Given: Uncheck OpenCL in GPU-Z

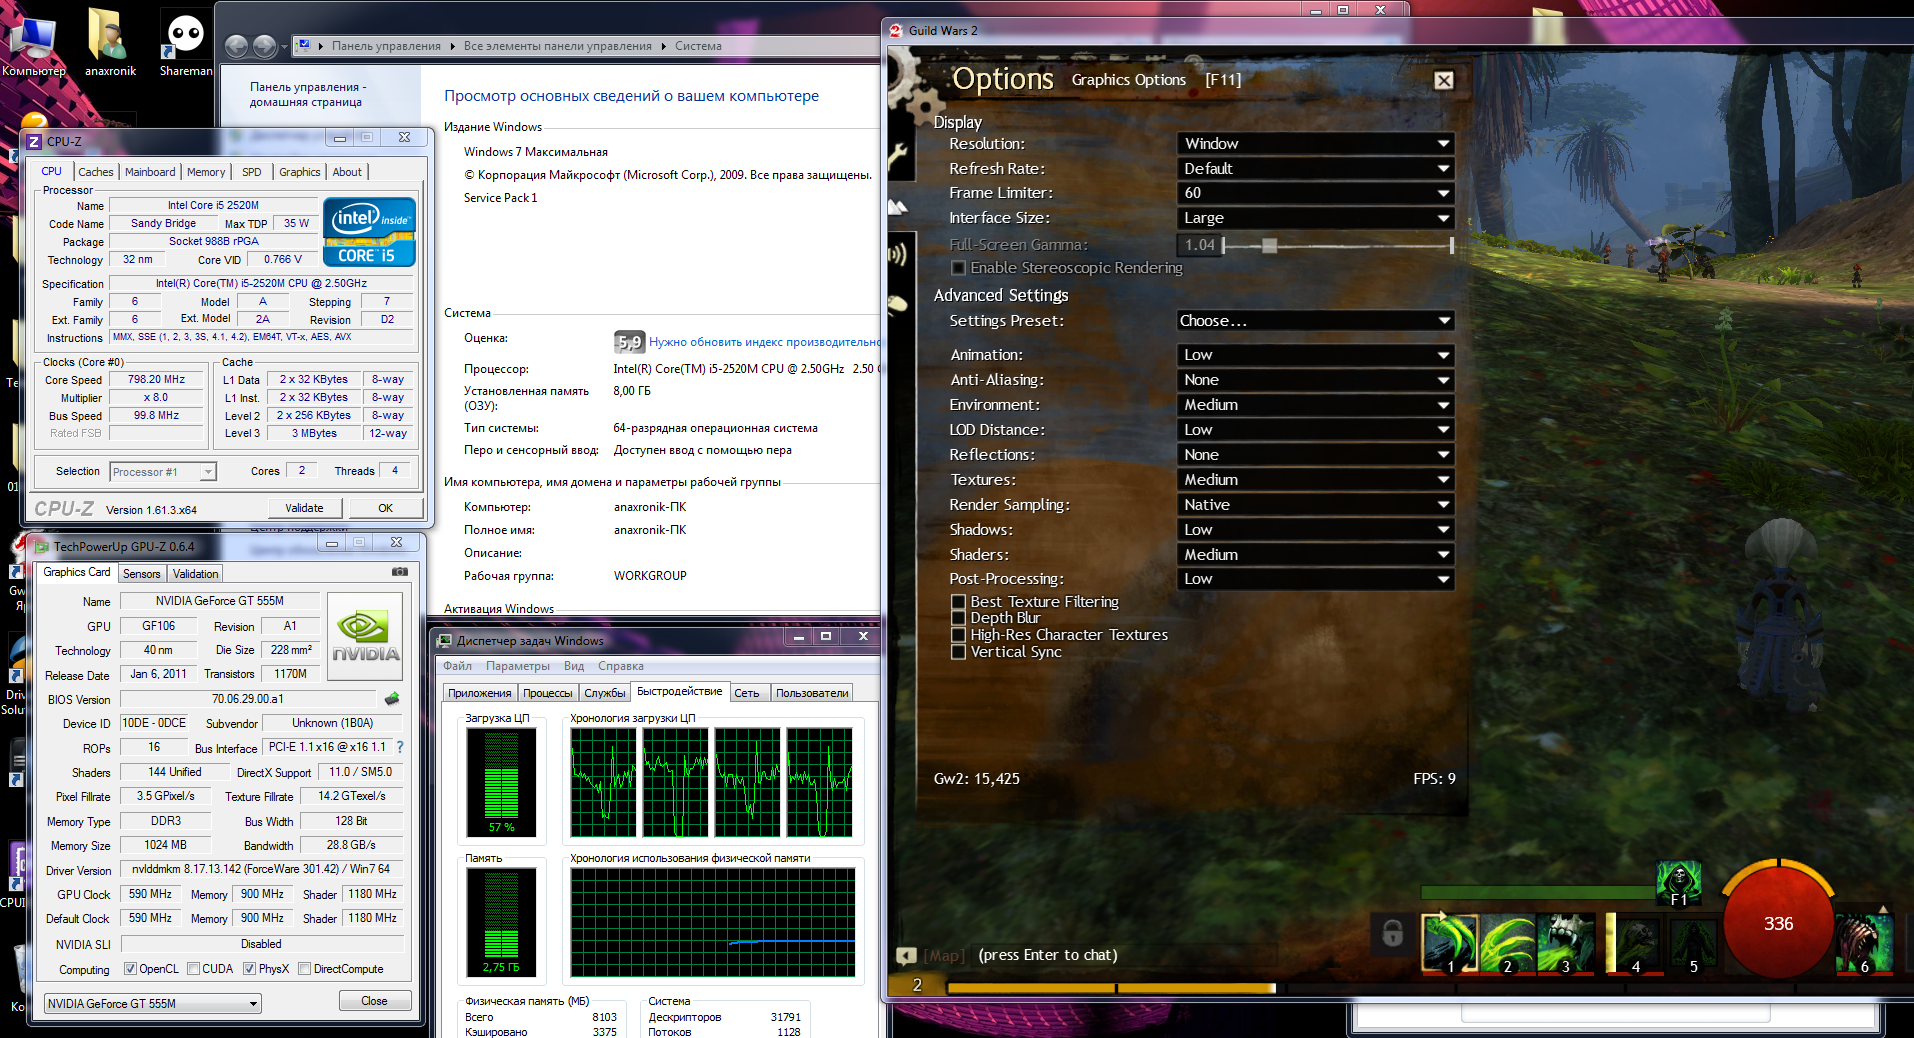Looking at the screenshot, I should tap(130, 969).
